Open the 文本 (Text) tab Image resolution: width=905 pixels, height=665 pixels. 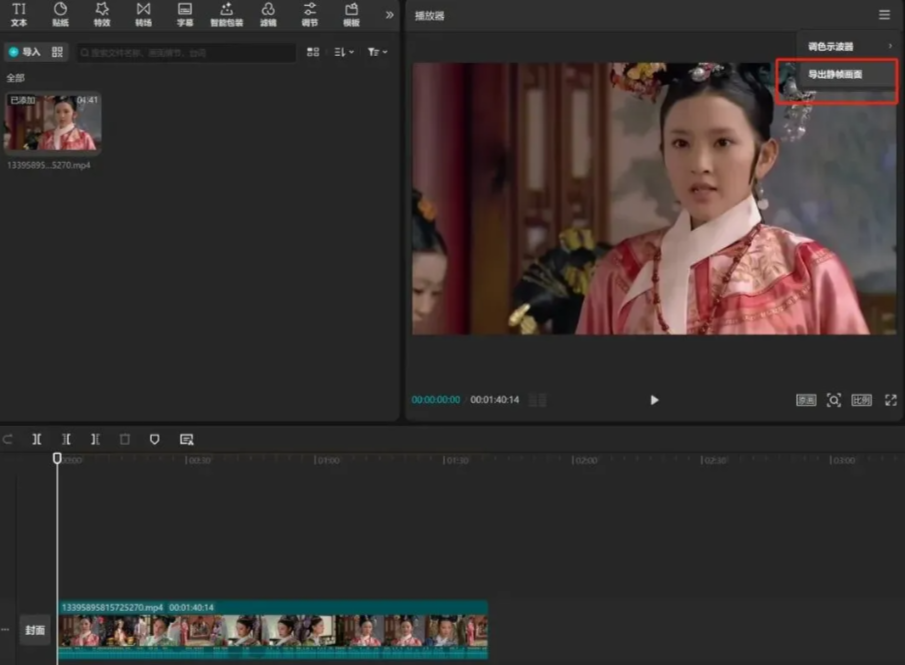pos(18,15)
